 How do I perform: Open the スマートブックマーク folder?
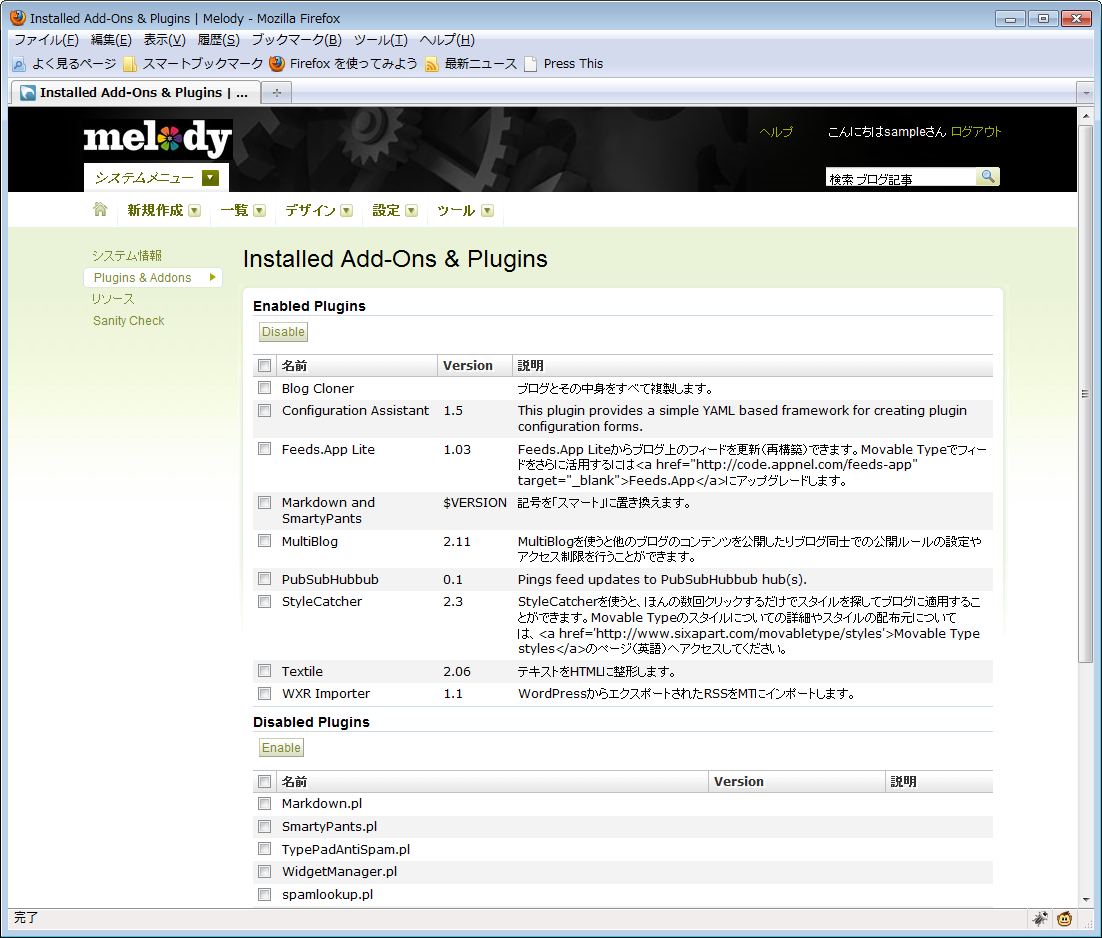[x=193, y=64]
